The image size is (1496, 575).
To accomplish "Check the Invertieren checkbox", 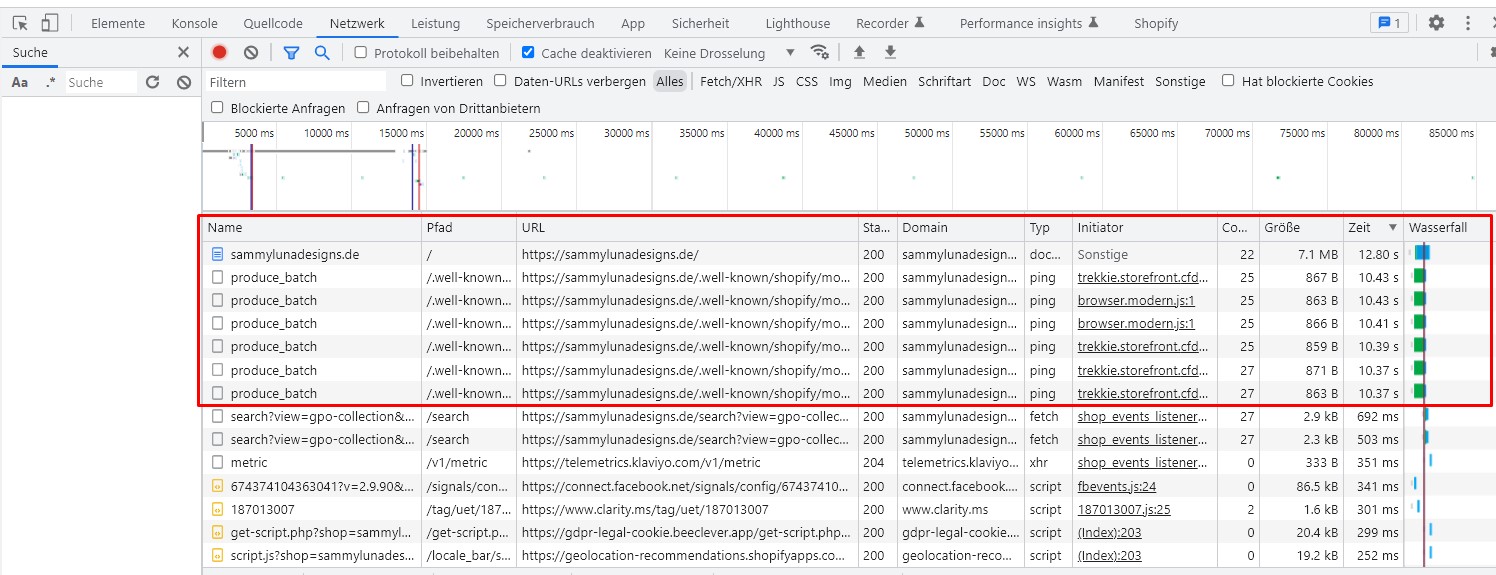I will click(x=407, y=81).
